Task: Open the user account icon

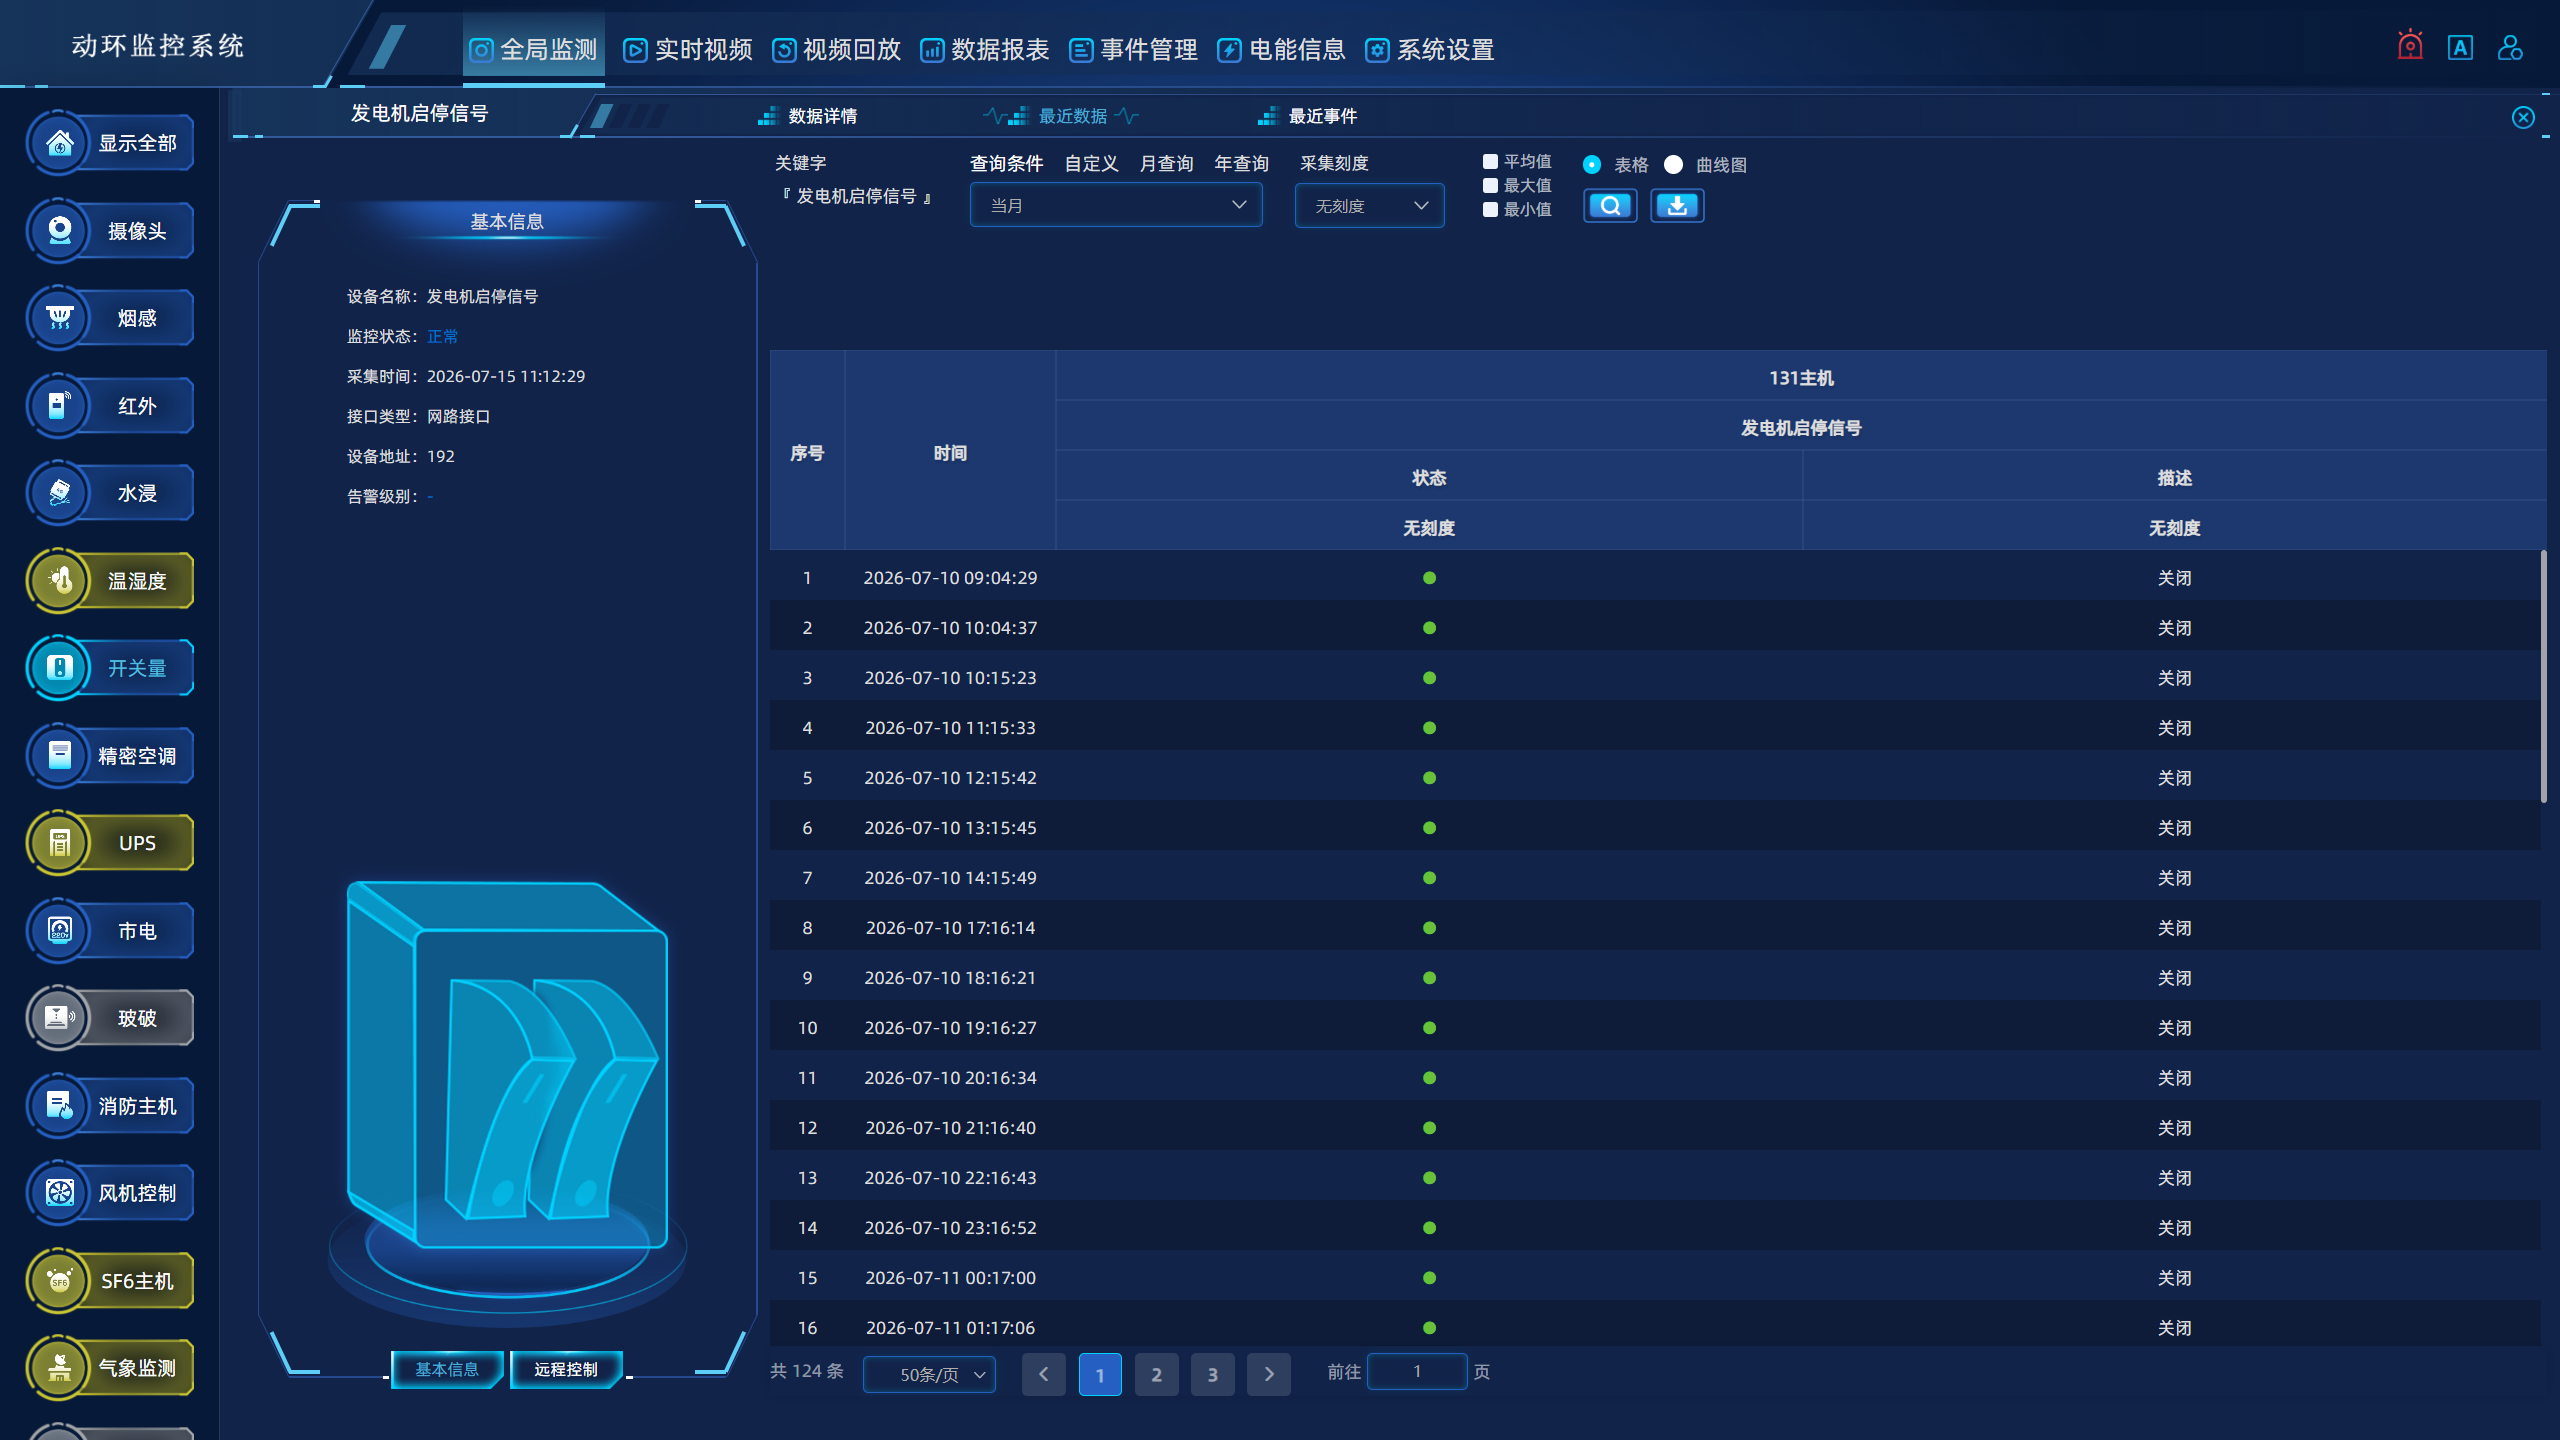Action: click(x=2510, y=47)
